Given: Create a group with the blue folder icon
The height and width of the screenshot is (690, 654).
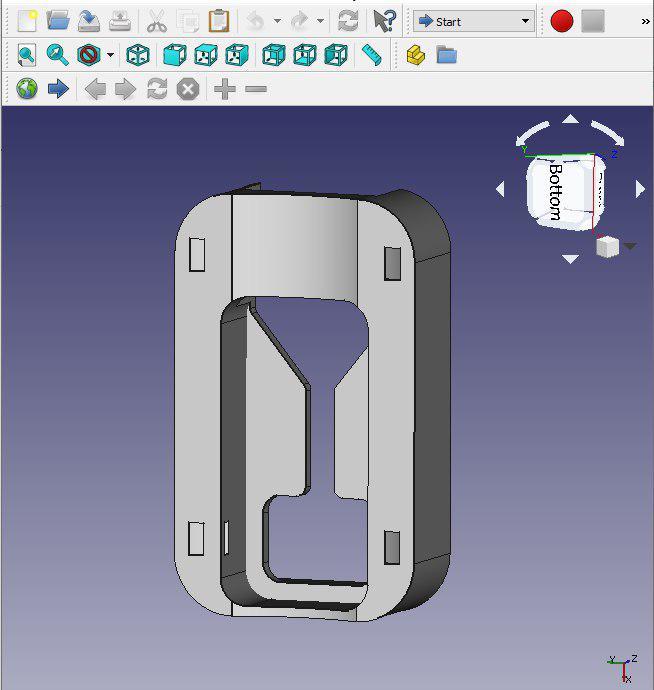Looking at the screenshot, I should [x=447, y=55].
